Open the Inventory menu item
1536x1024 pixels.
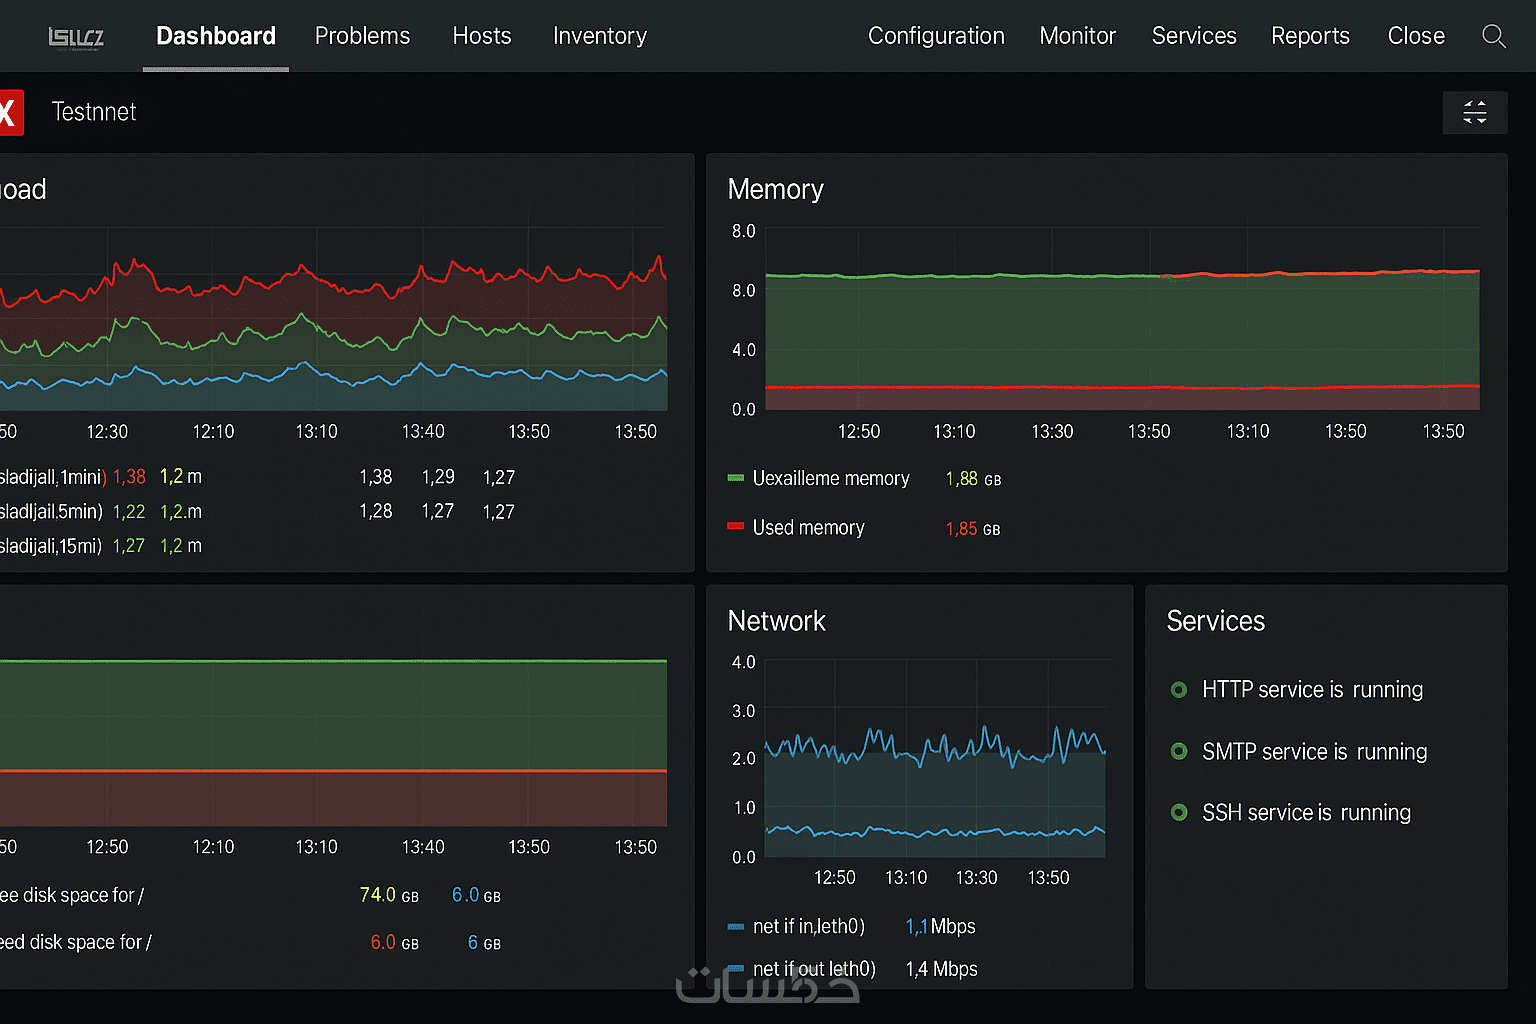coord(600,37)
